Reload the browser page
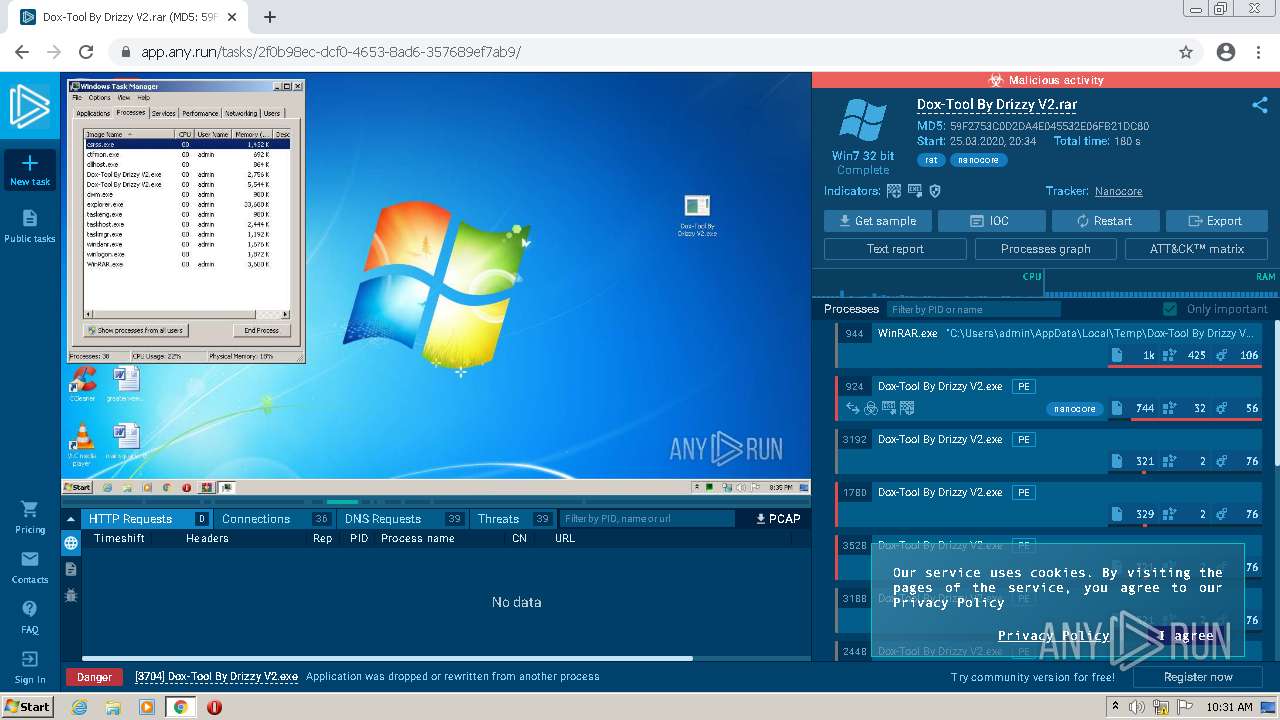 pyautogui.click(x=86, y=52)
